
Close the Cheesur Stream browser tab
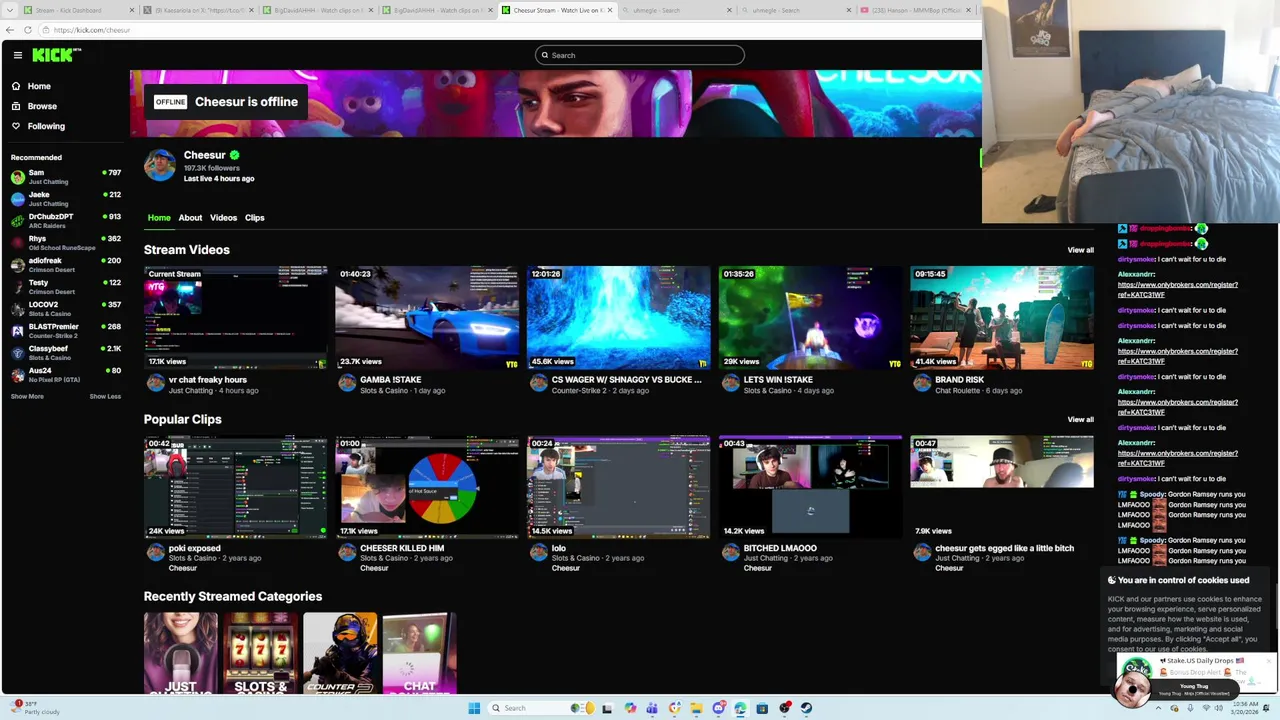[x=610, y=10]
